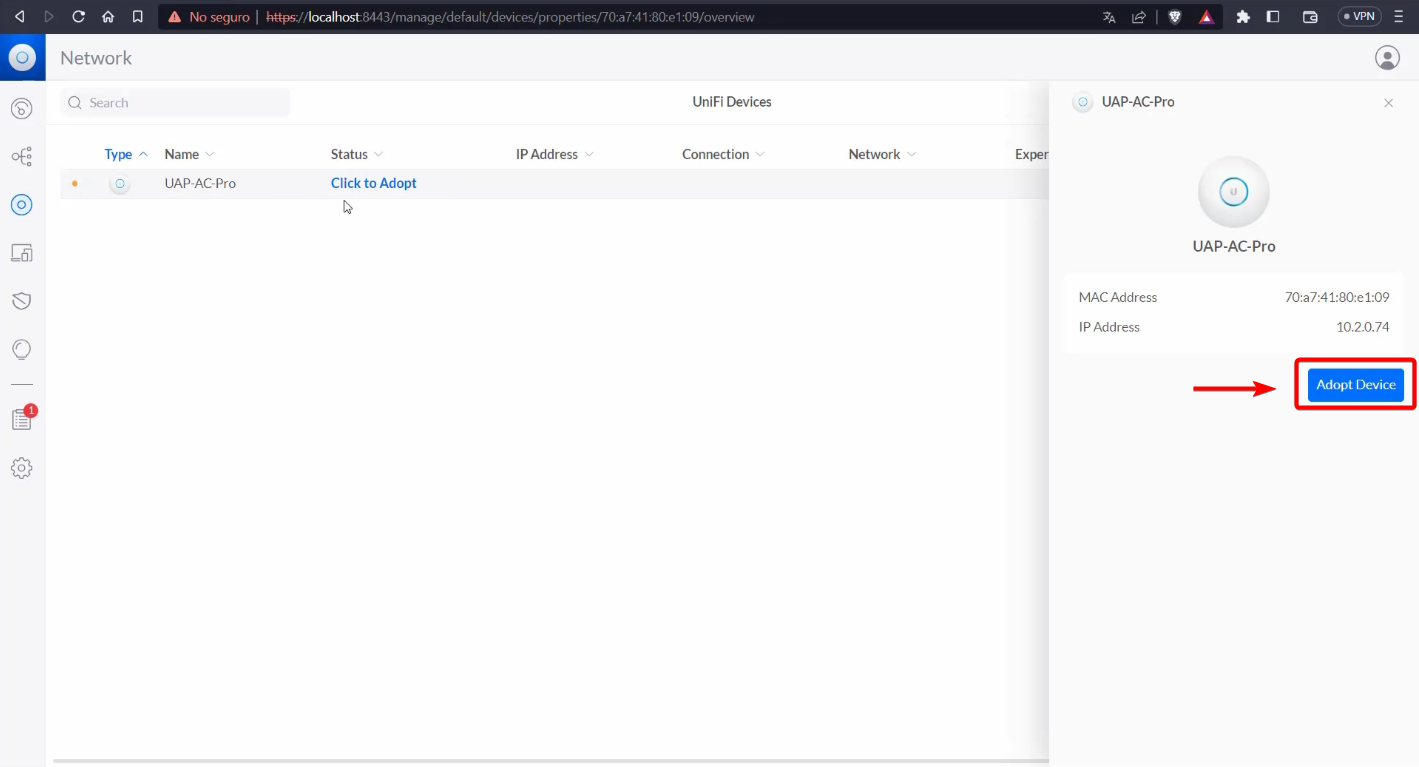Open the Client Devices icon in the sidebar
The width and height of the screenshot is (1419, 767).
pos(22,252)
